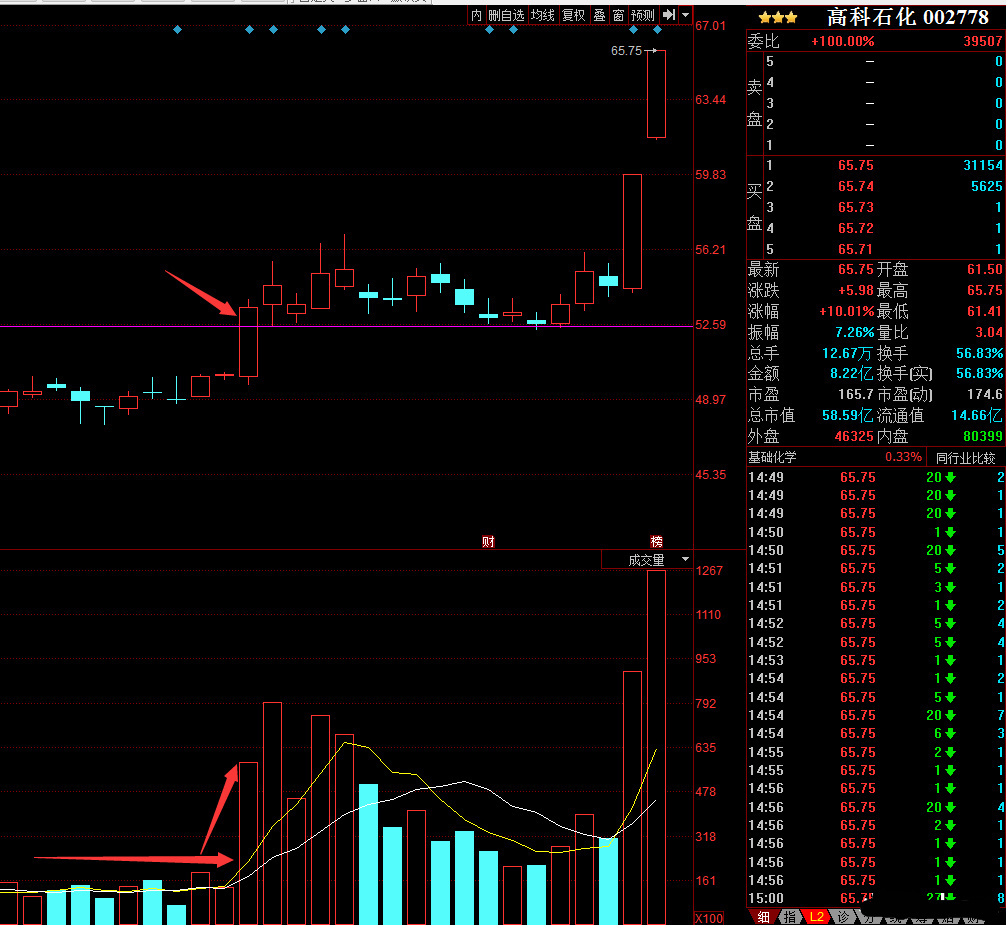
Task: Toggle 均线 moving average display
Action: [x=542, y=15]
